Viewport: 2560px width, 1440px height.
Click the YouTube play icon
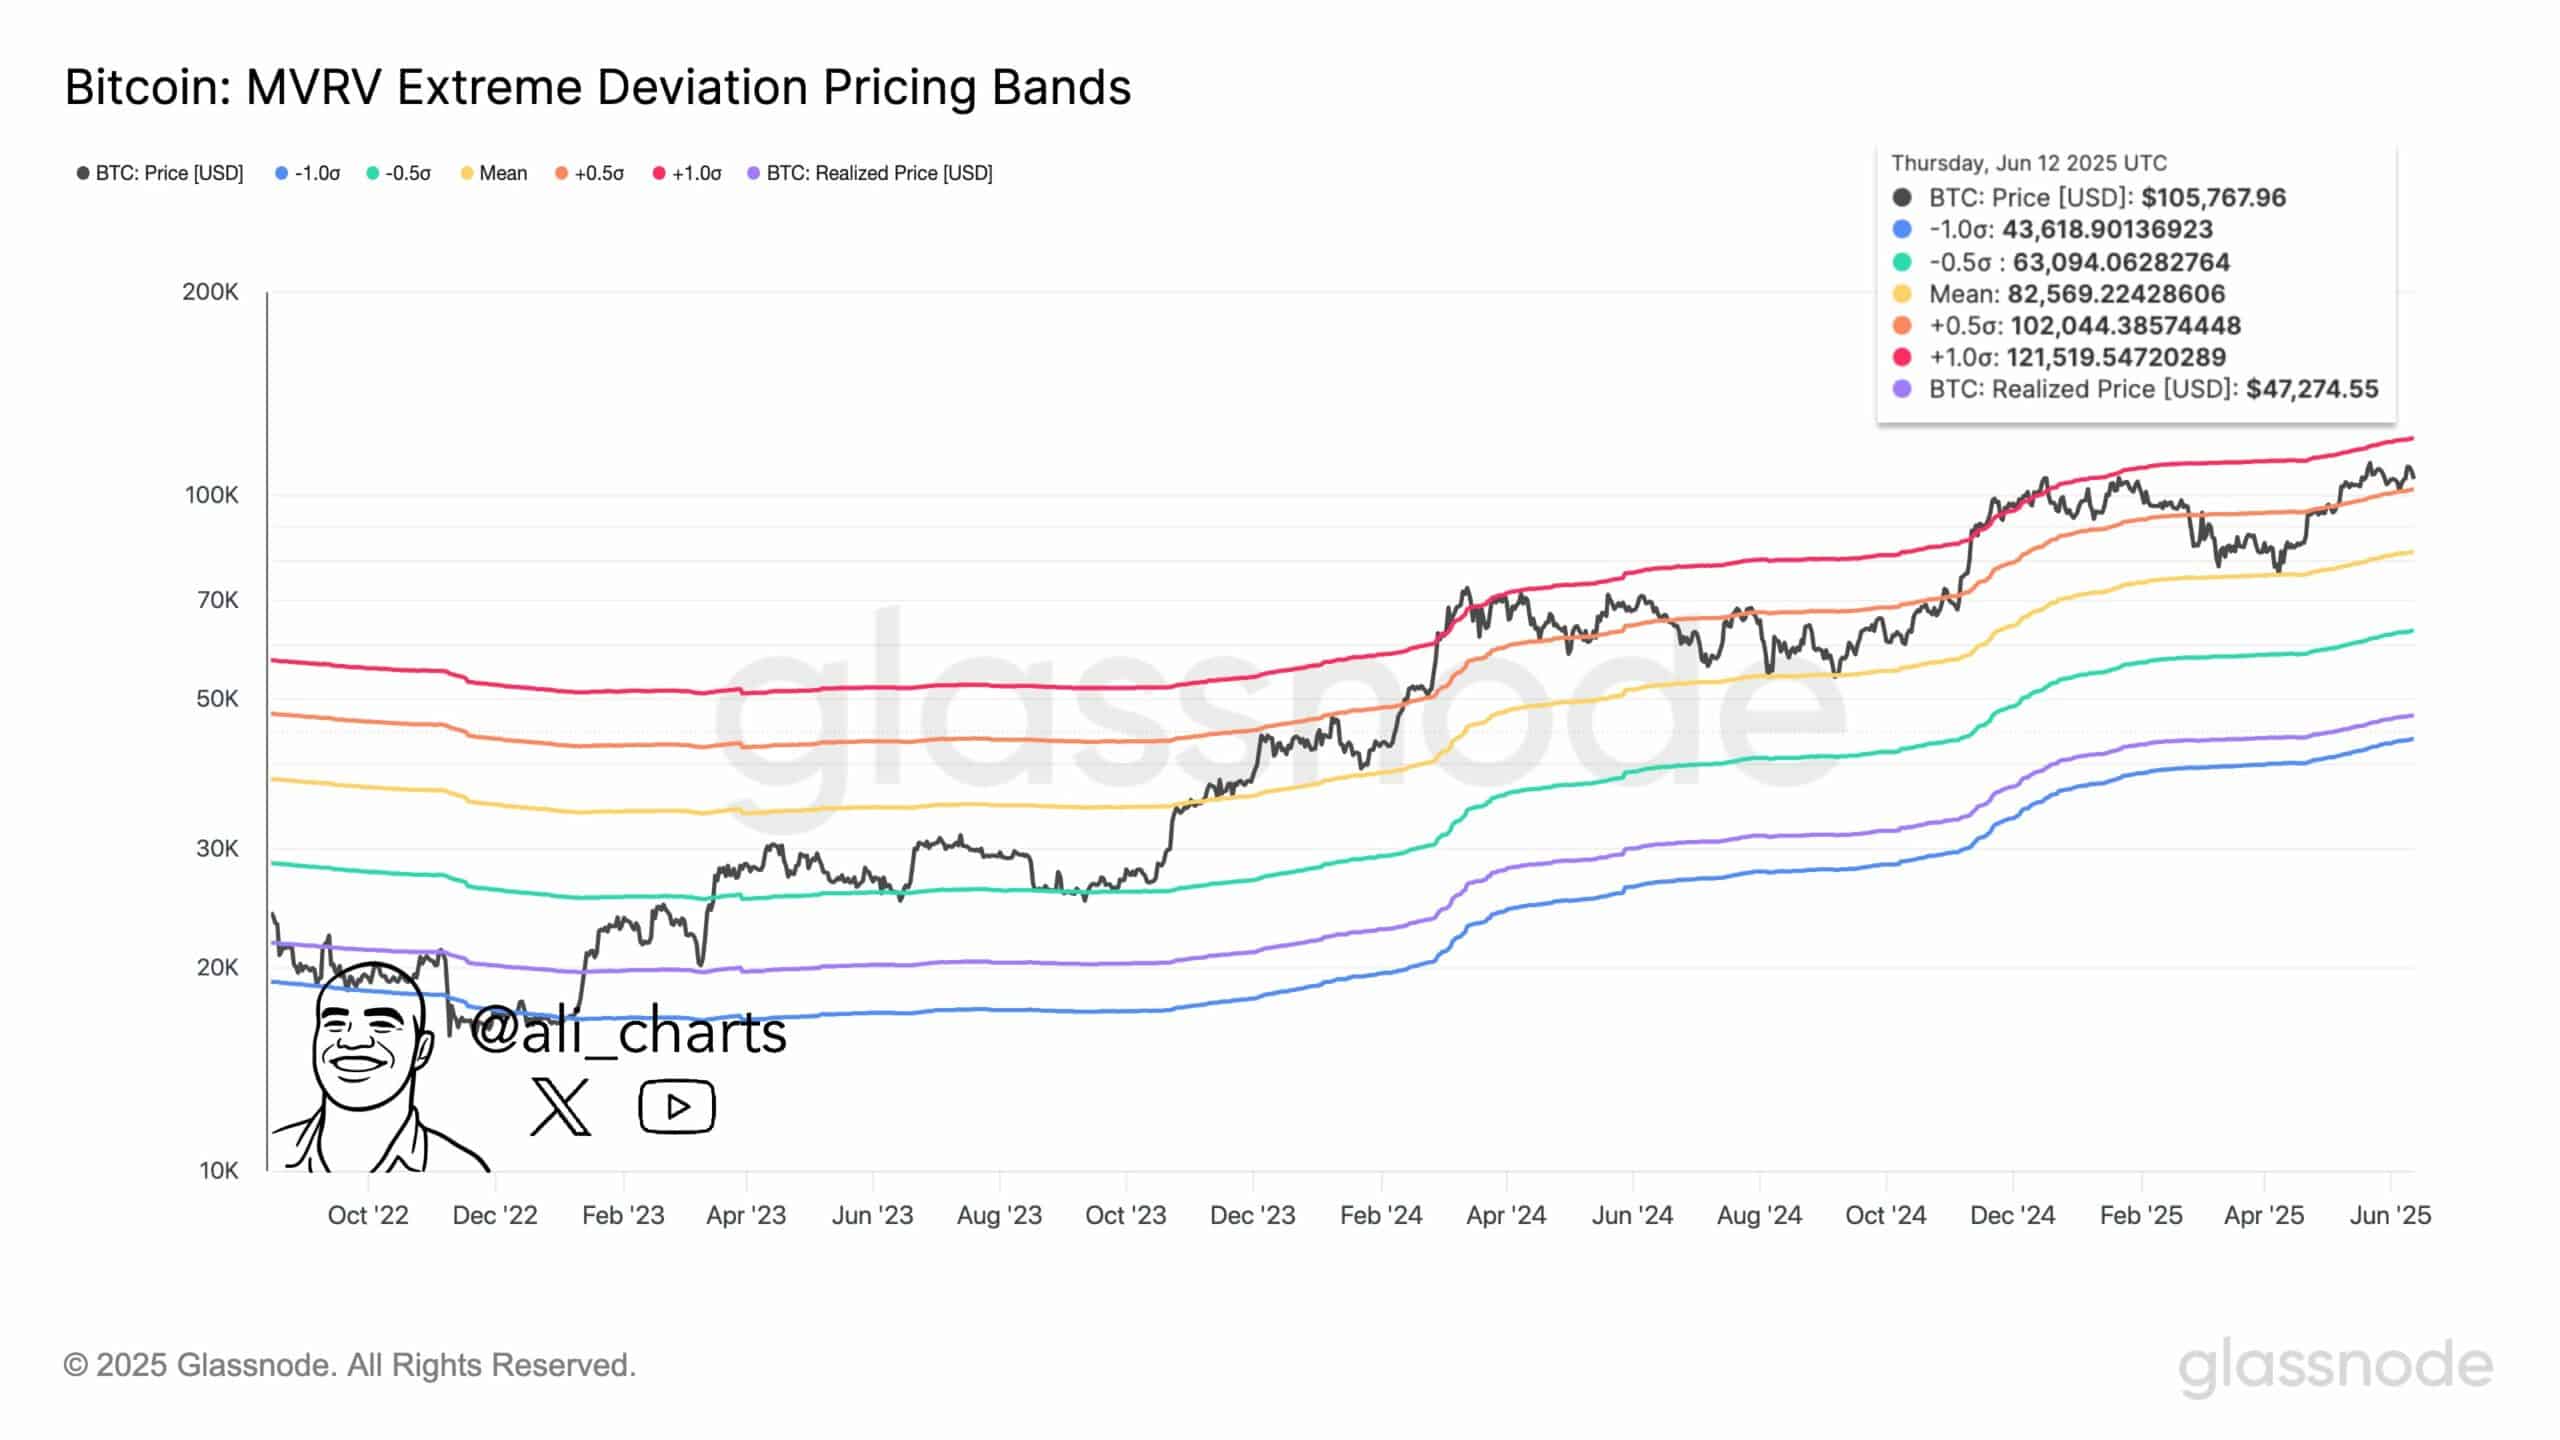tap(677, 1106)
